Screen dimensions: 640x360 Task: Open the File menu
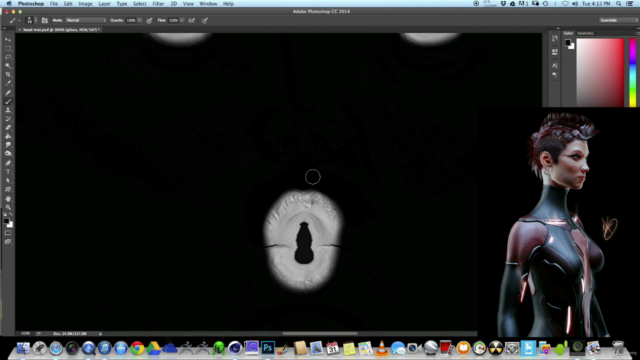pyautogui.click(x=53, y=4)
